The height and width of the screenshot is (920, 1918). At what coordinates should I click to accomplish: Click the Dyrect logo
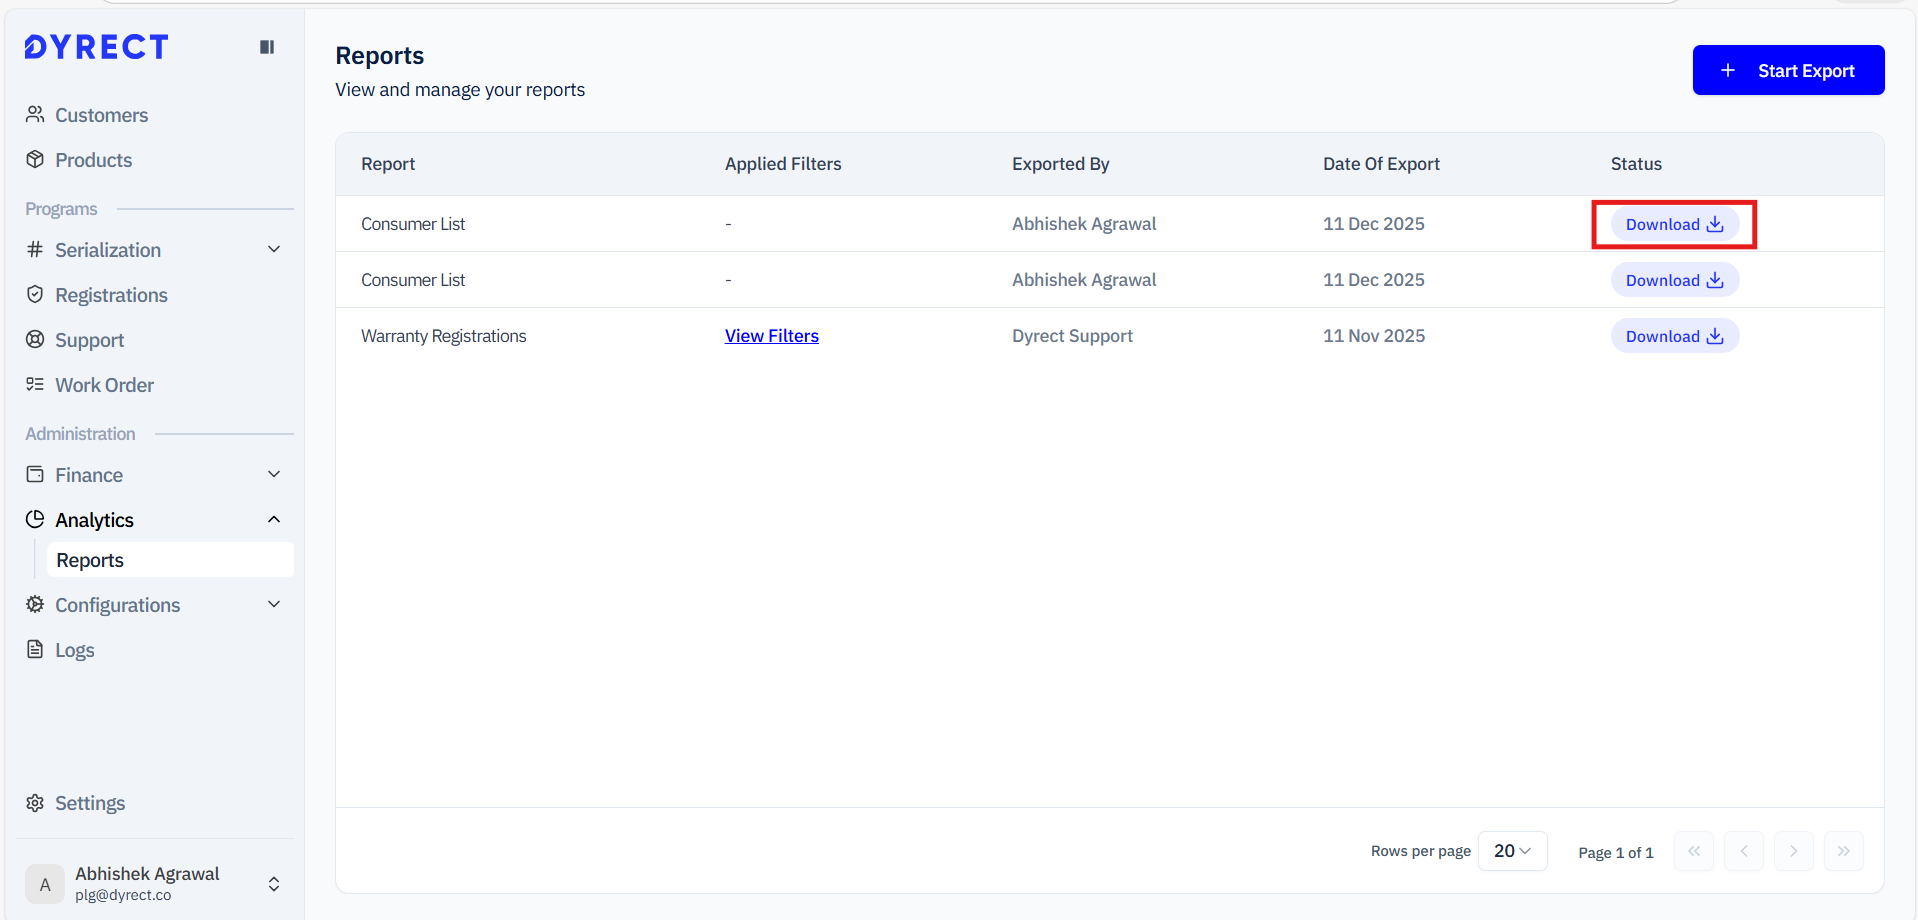tap(97, 47)
